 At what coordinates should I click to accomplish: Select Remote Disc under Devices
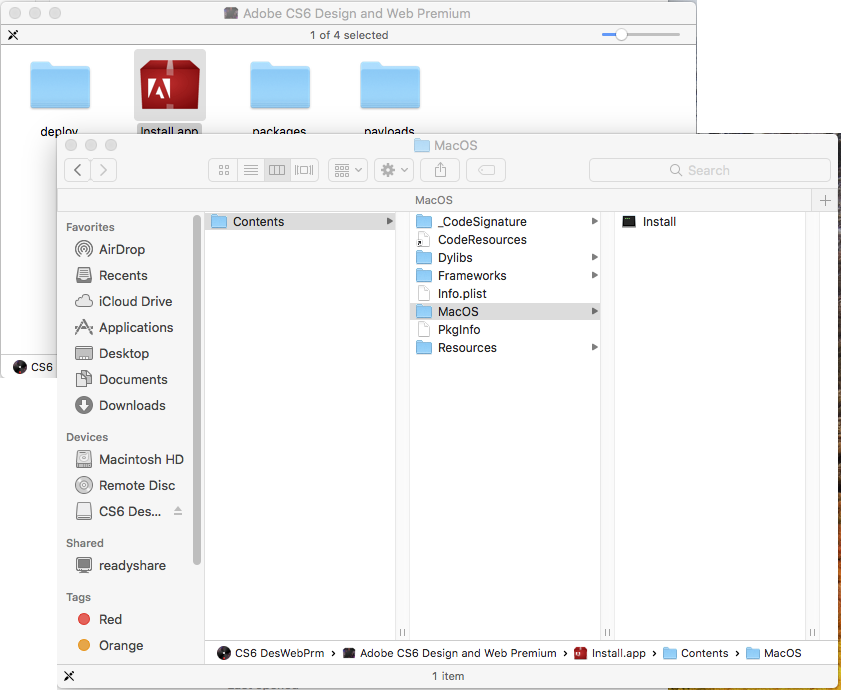tap(137, 486)
